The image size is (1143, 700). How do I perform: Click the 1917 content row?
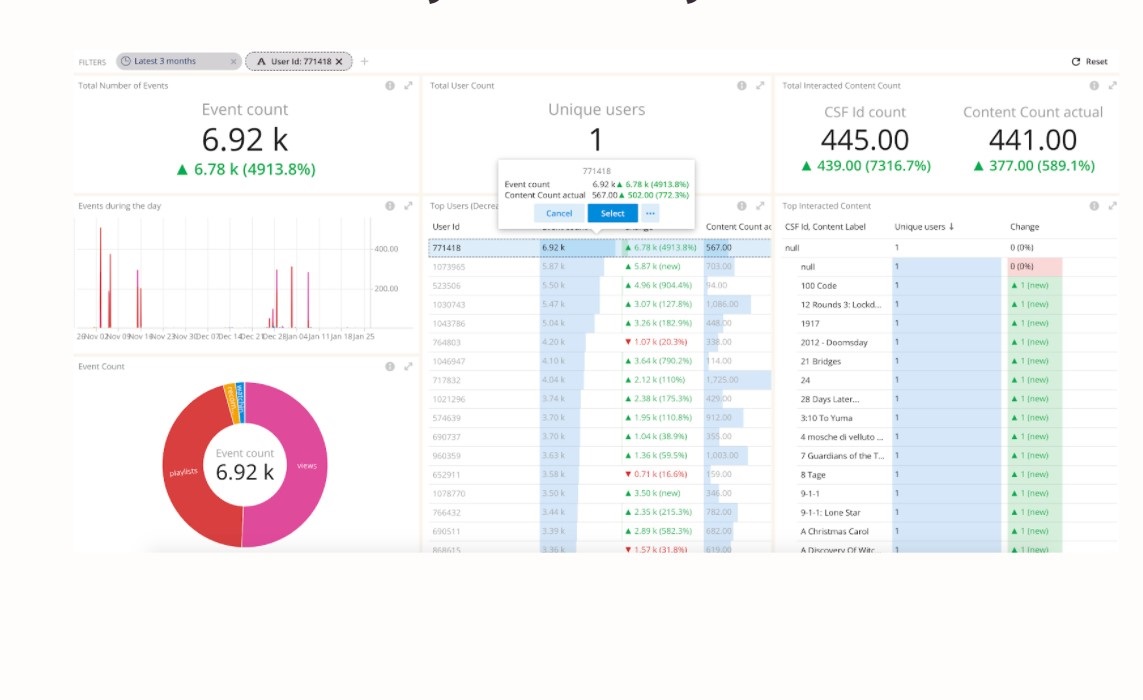[950, 324]
